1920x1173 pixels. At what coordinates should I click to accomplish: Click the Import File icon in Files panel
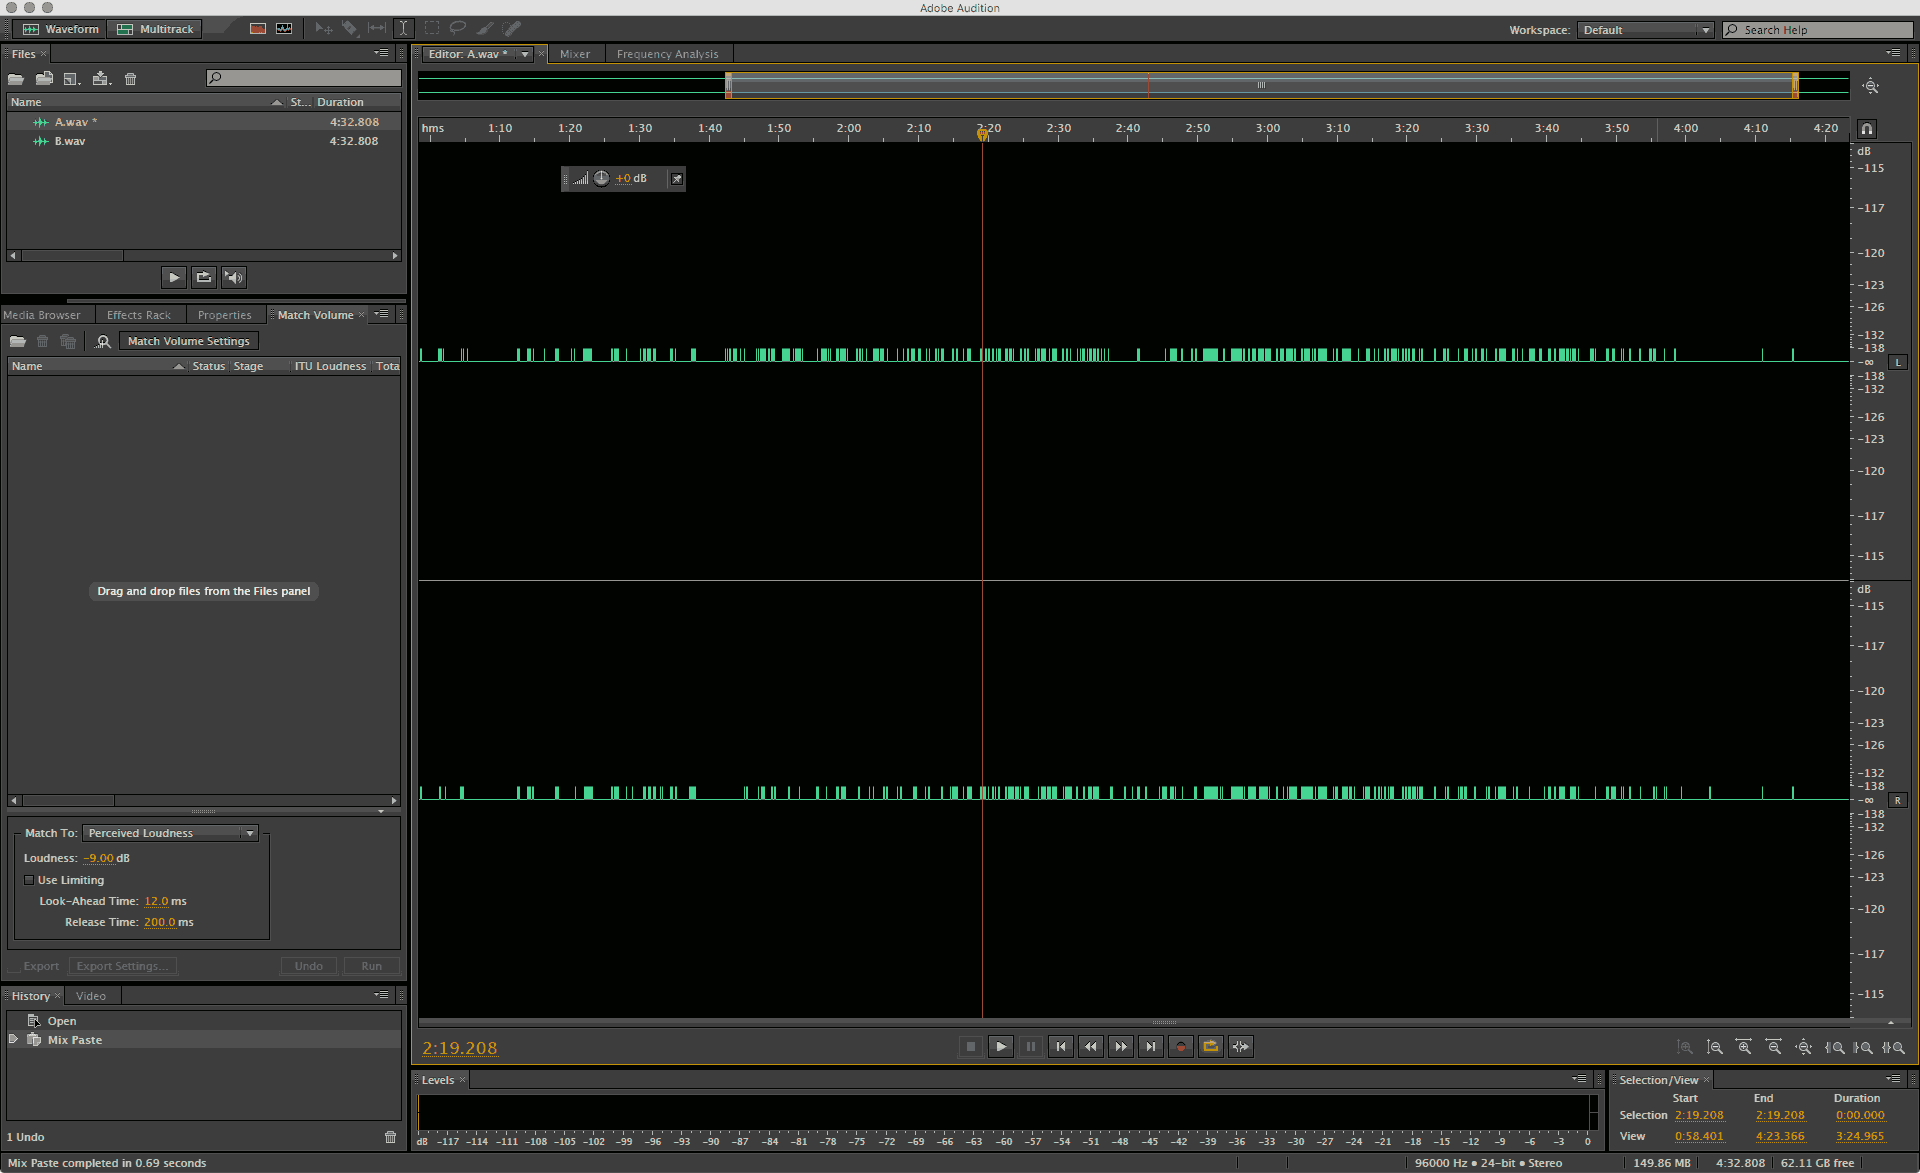pyautogui.click(x=44, y=79)
